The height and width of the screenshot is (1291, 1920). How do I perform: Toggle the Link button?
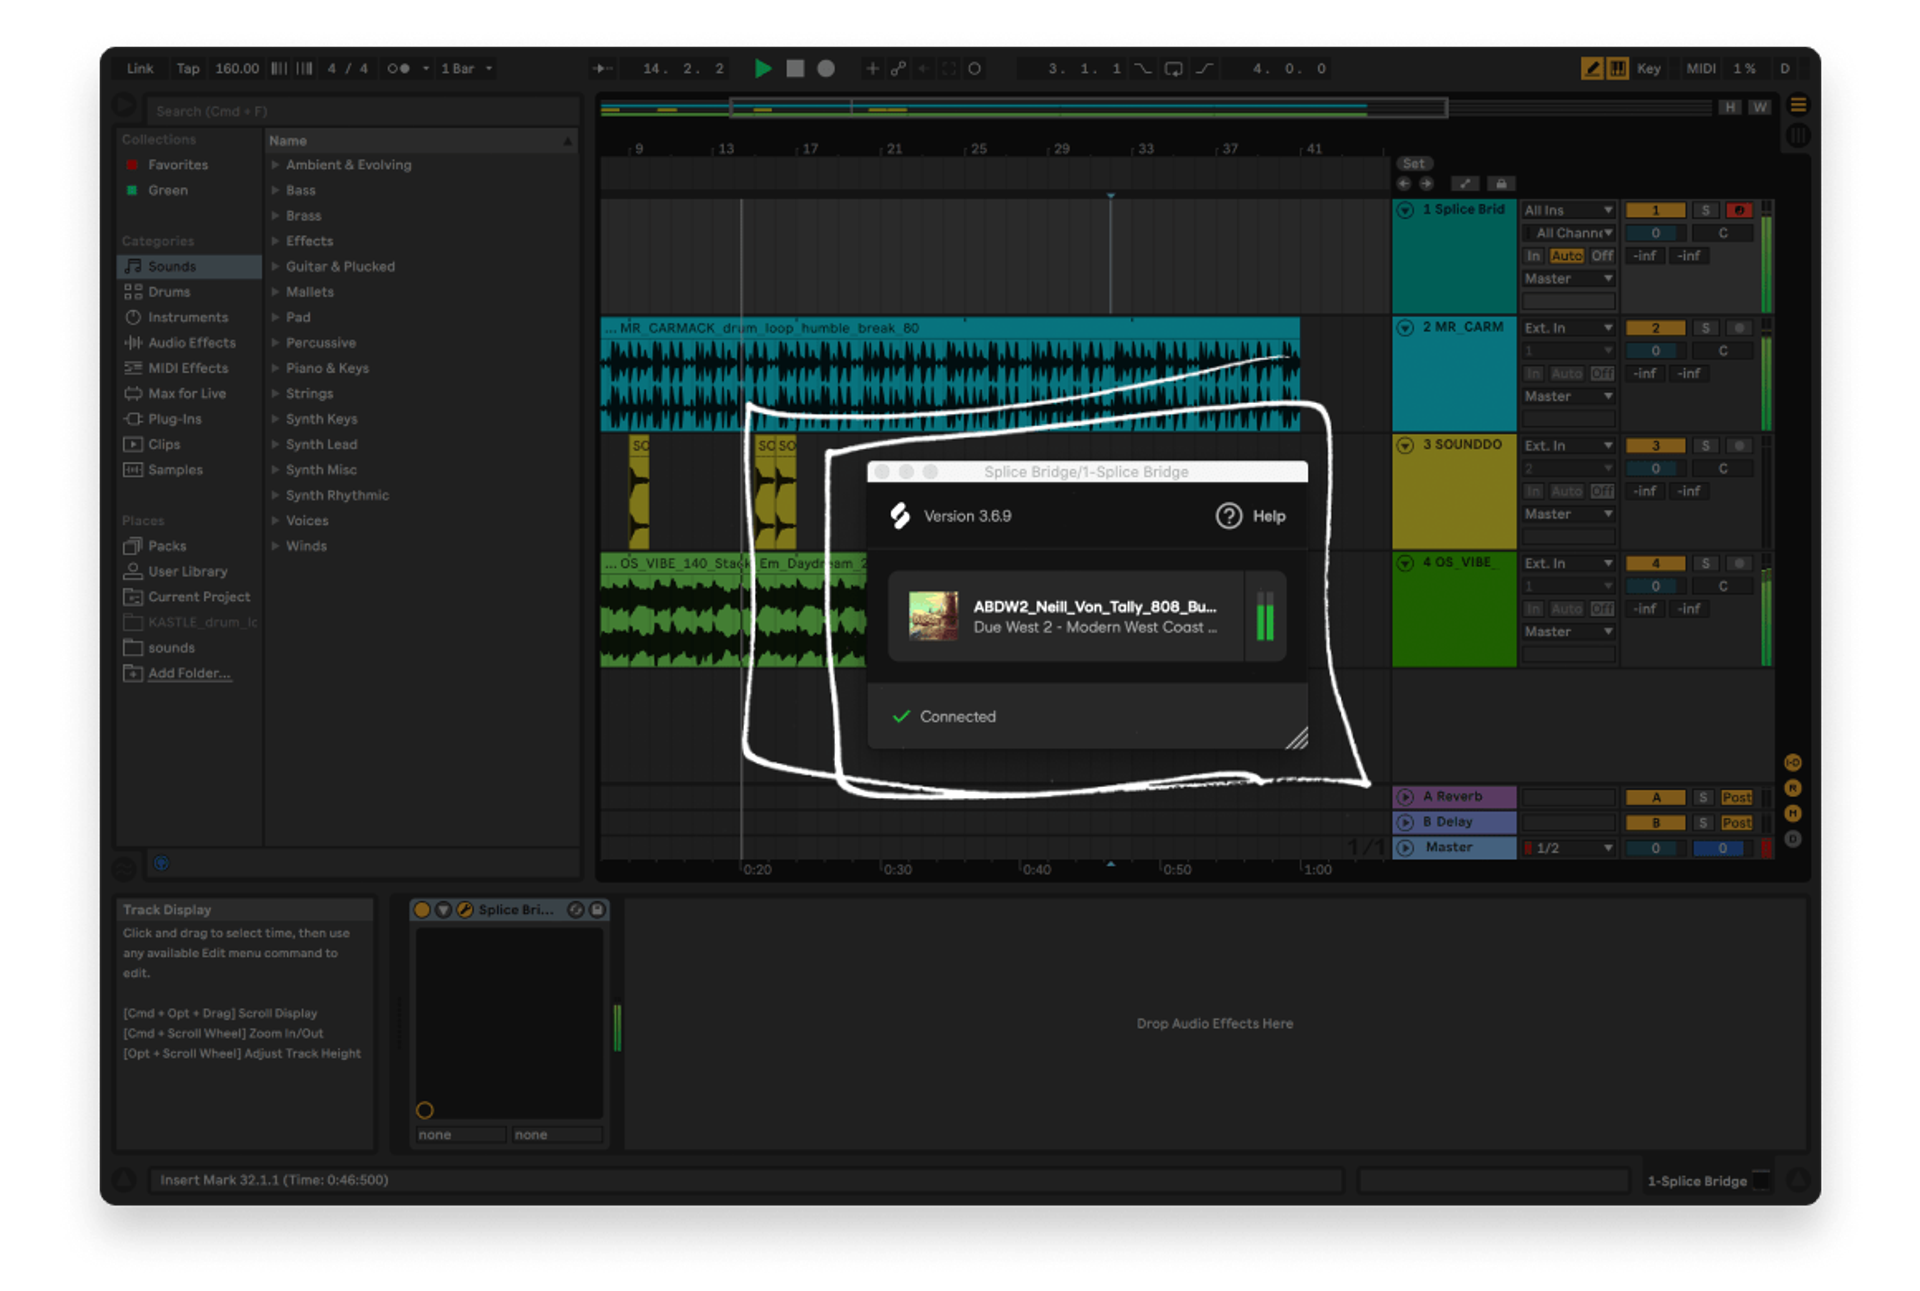(140, 68)
